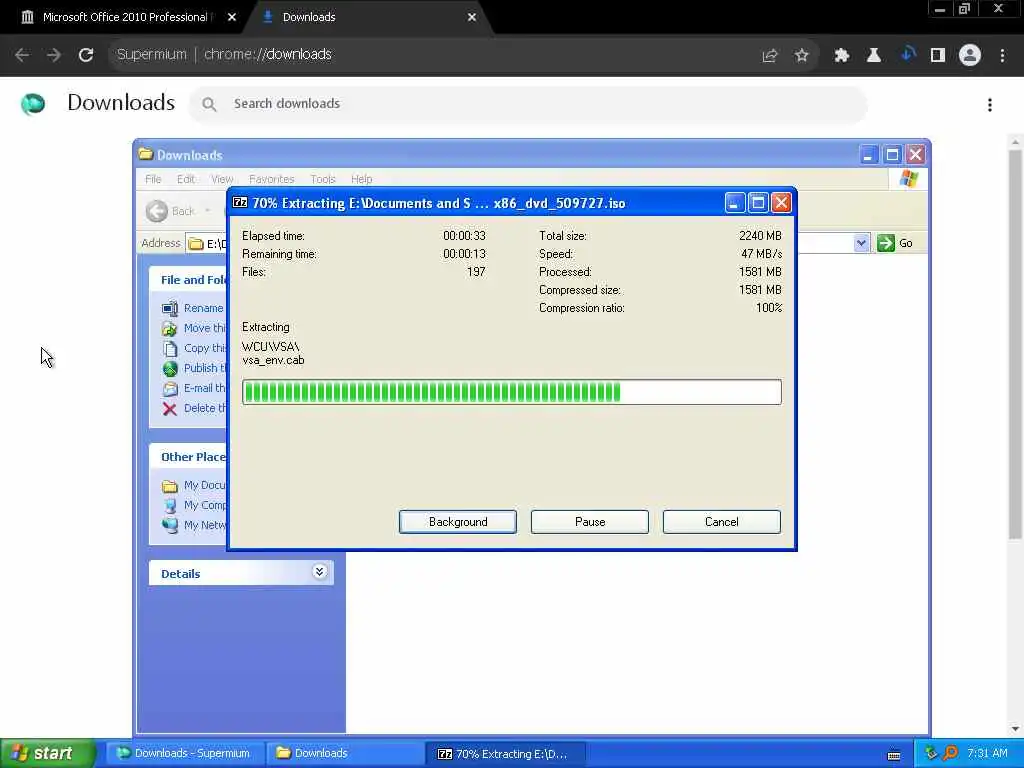Open the browser downloads indicator icon
This screenshot has height=768, width=1024.
tap(906, 55)
